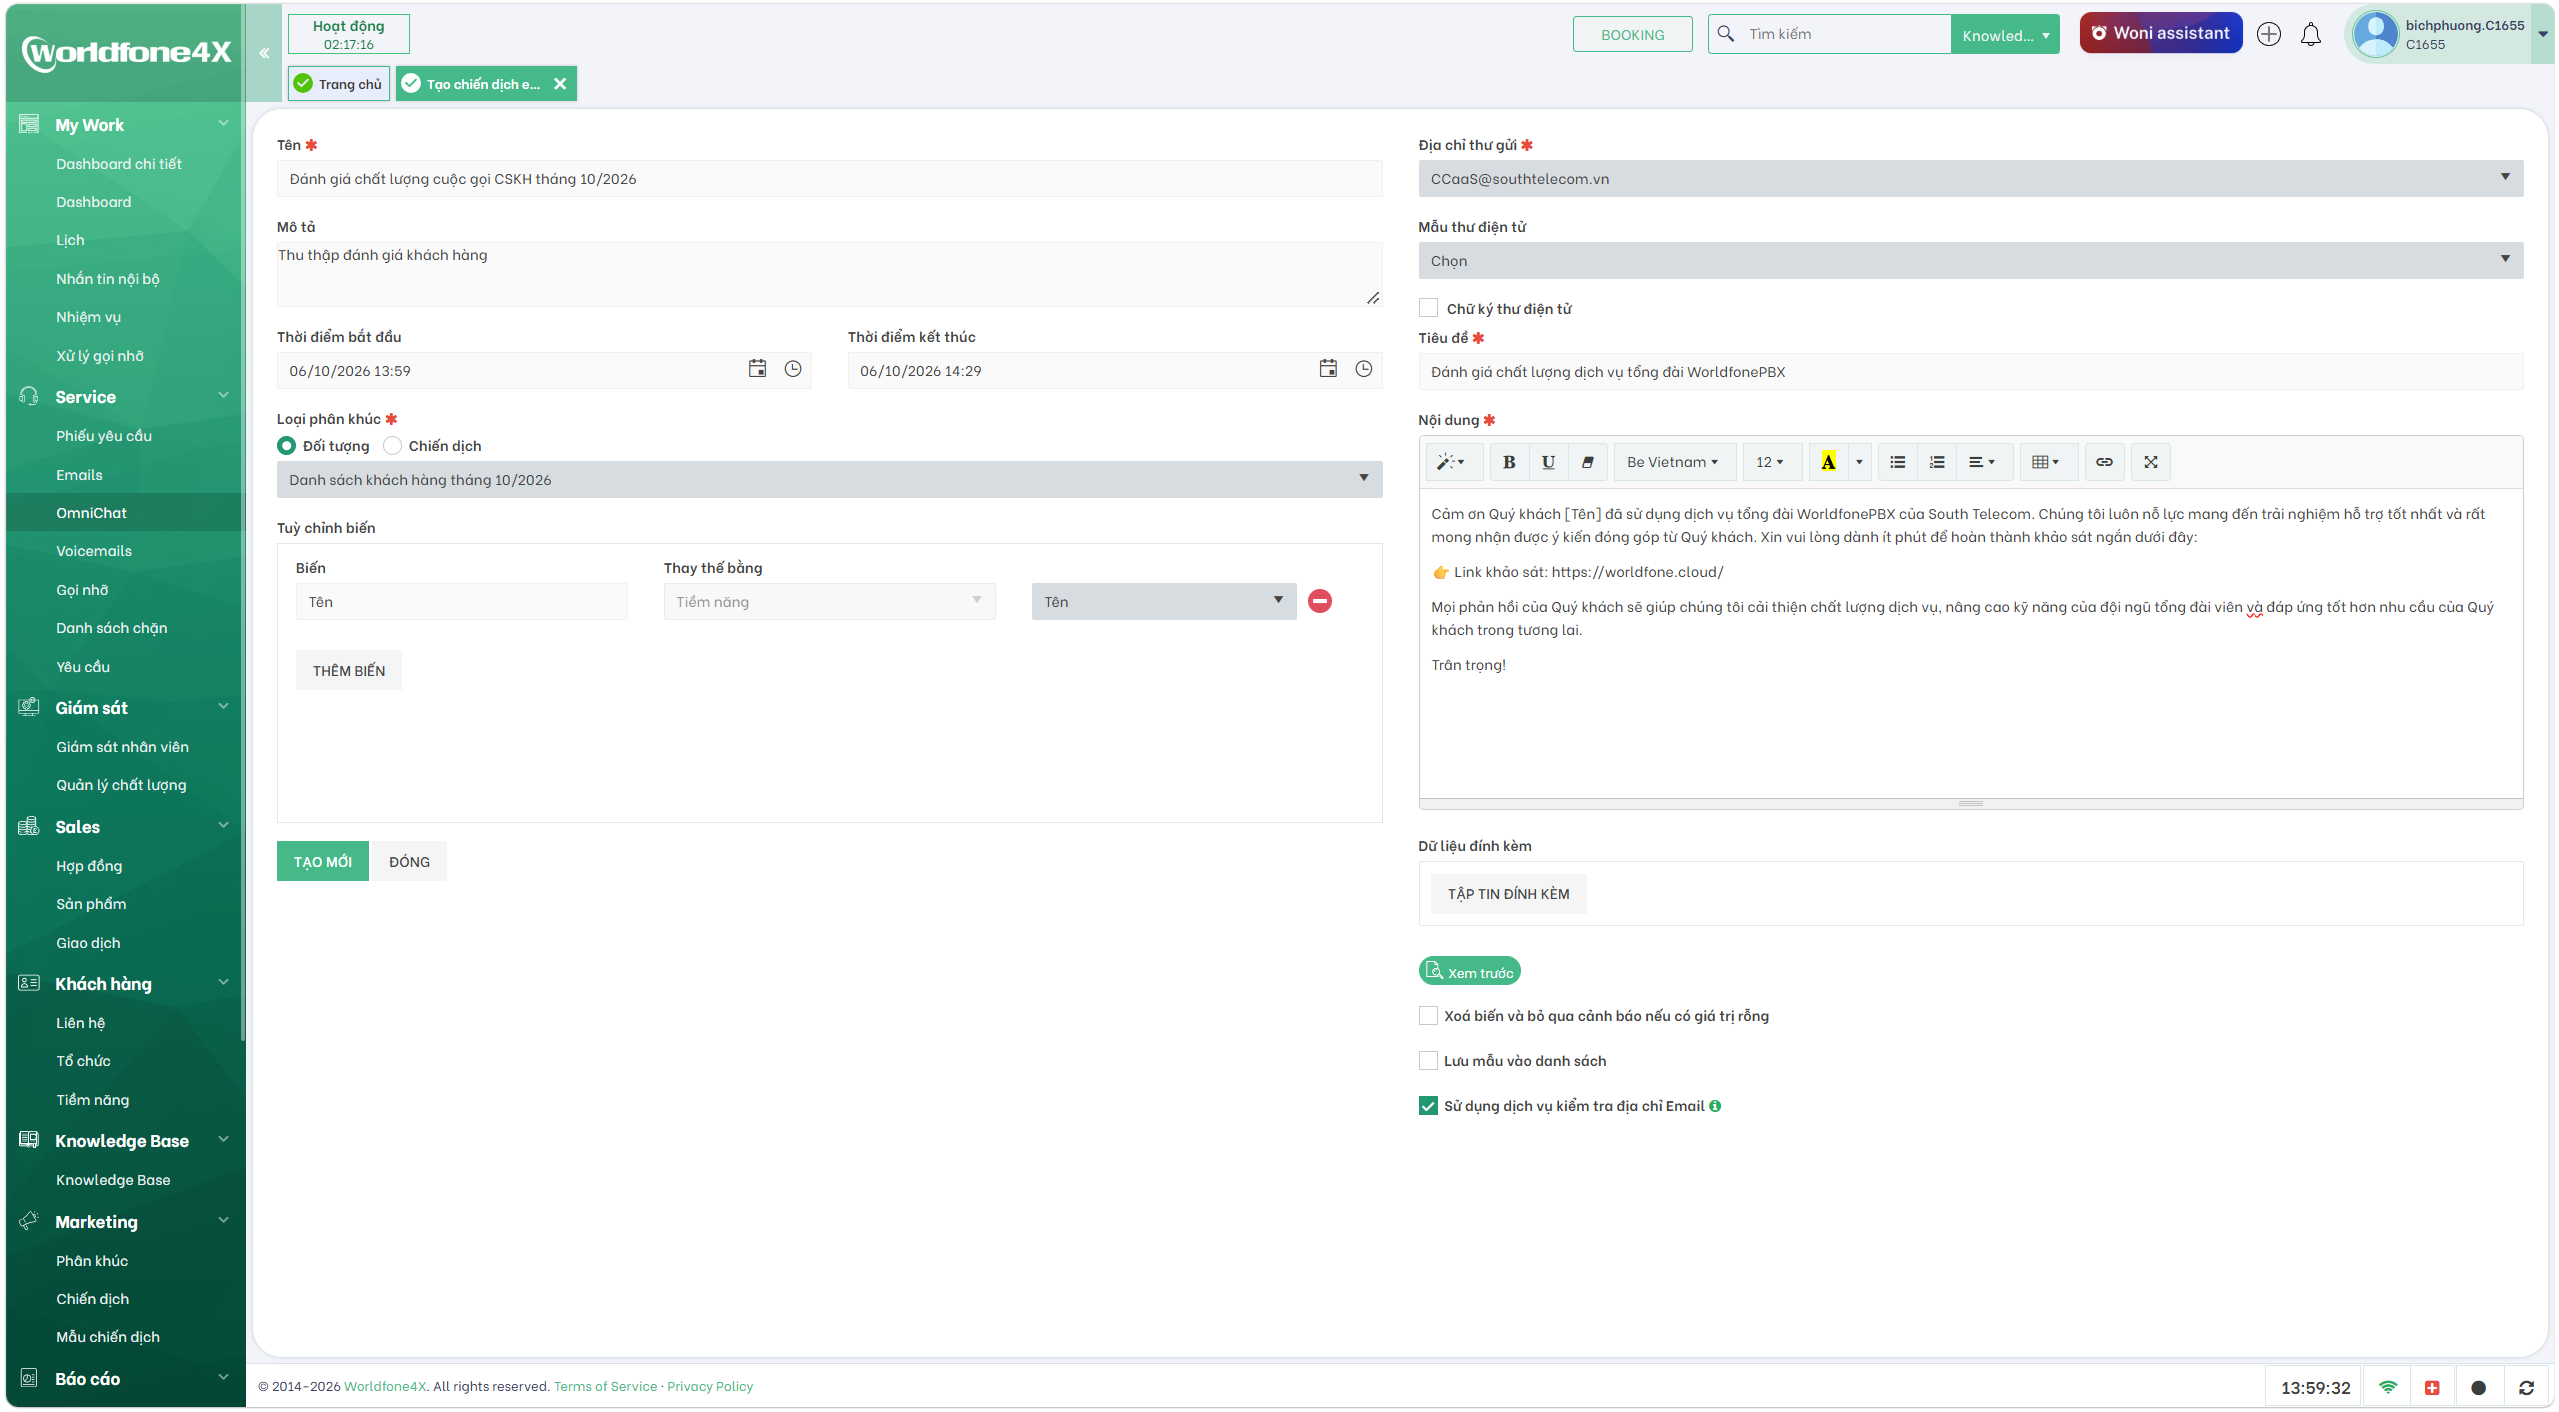The width and height of the screenshot is (2559, 1412).
Task: Open the font size 12 dropdown
Action: click(1771, 462)
